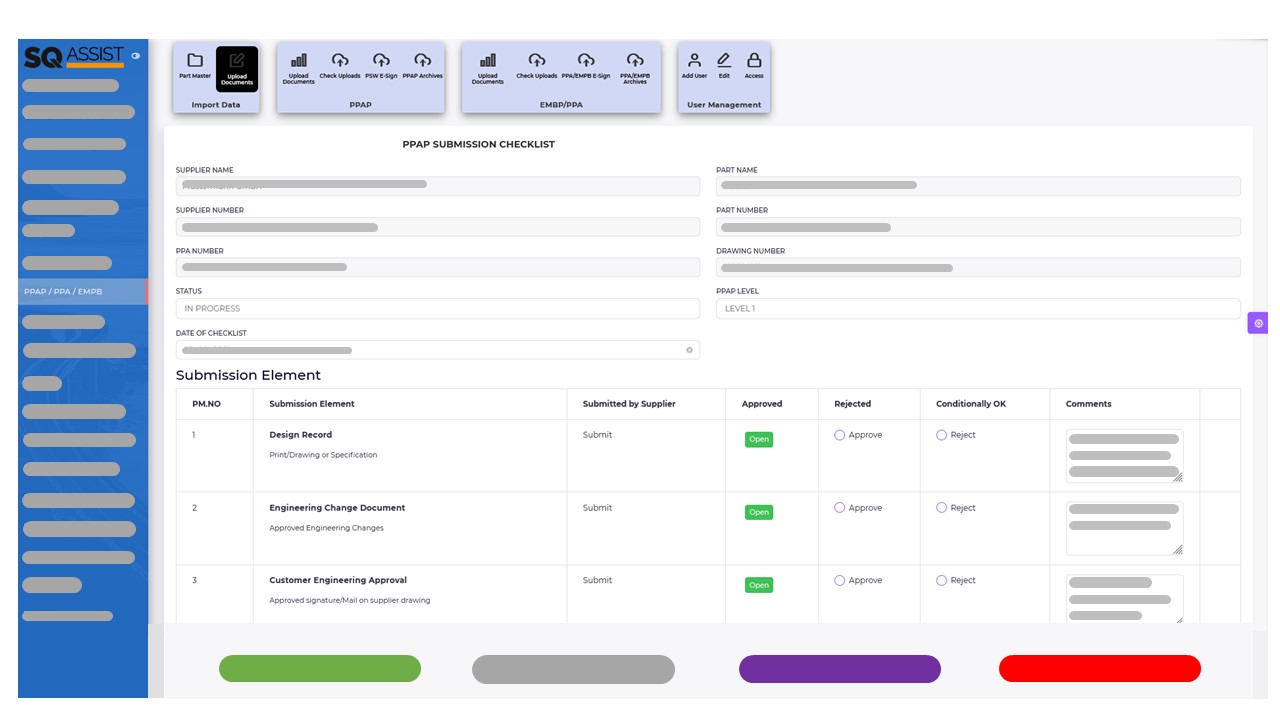Open PPA/EMPB Archives
This screenshot has height=720, width=1280.
coord(635,68)
